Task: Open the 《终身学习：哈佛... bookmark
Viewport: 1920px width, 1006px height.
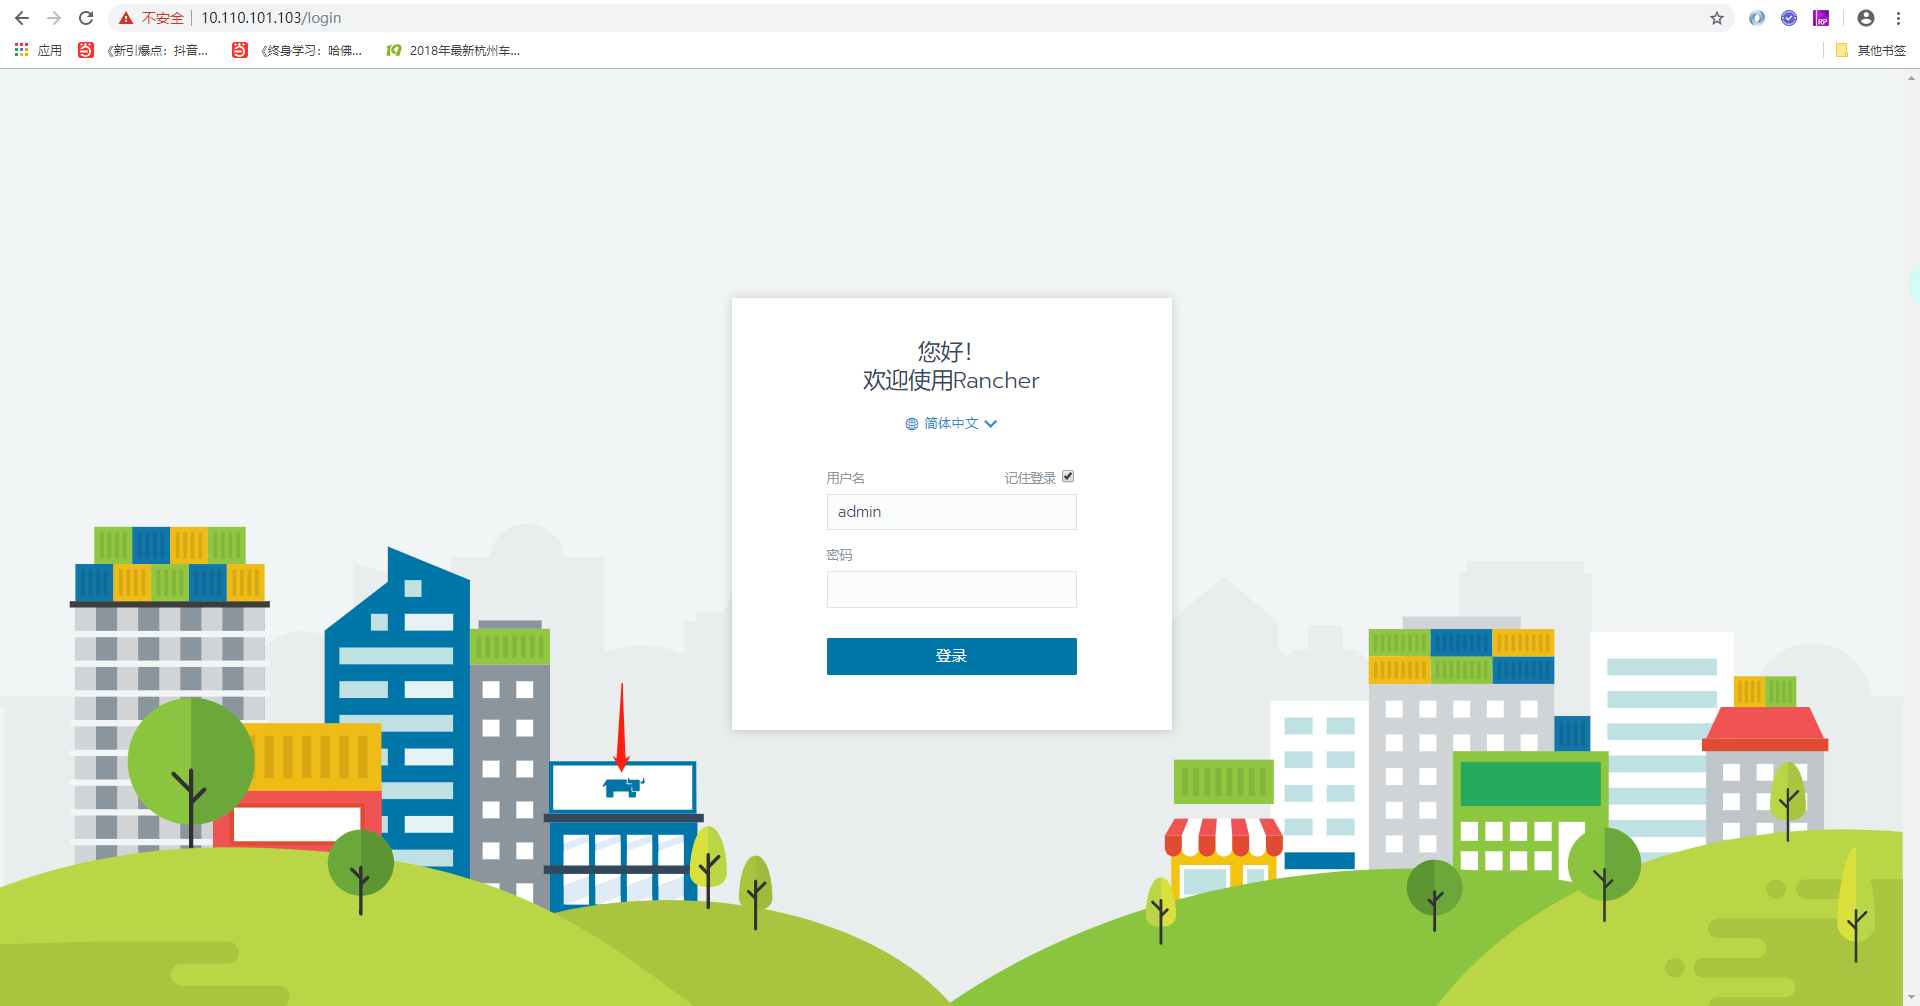Action: click(x=297, y=50)
